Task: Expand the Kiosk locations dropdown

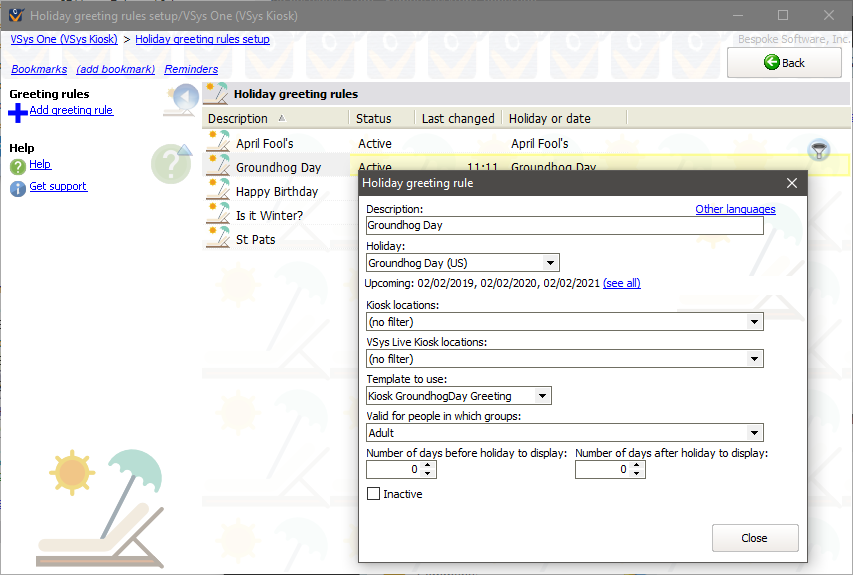Action: [x=754, y=322]
